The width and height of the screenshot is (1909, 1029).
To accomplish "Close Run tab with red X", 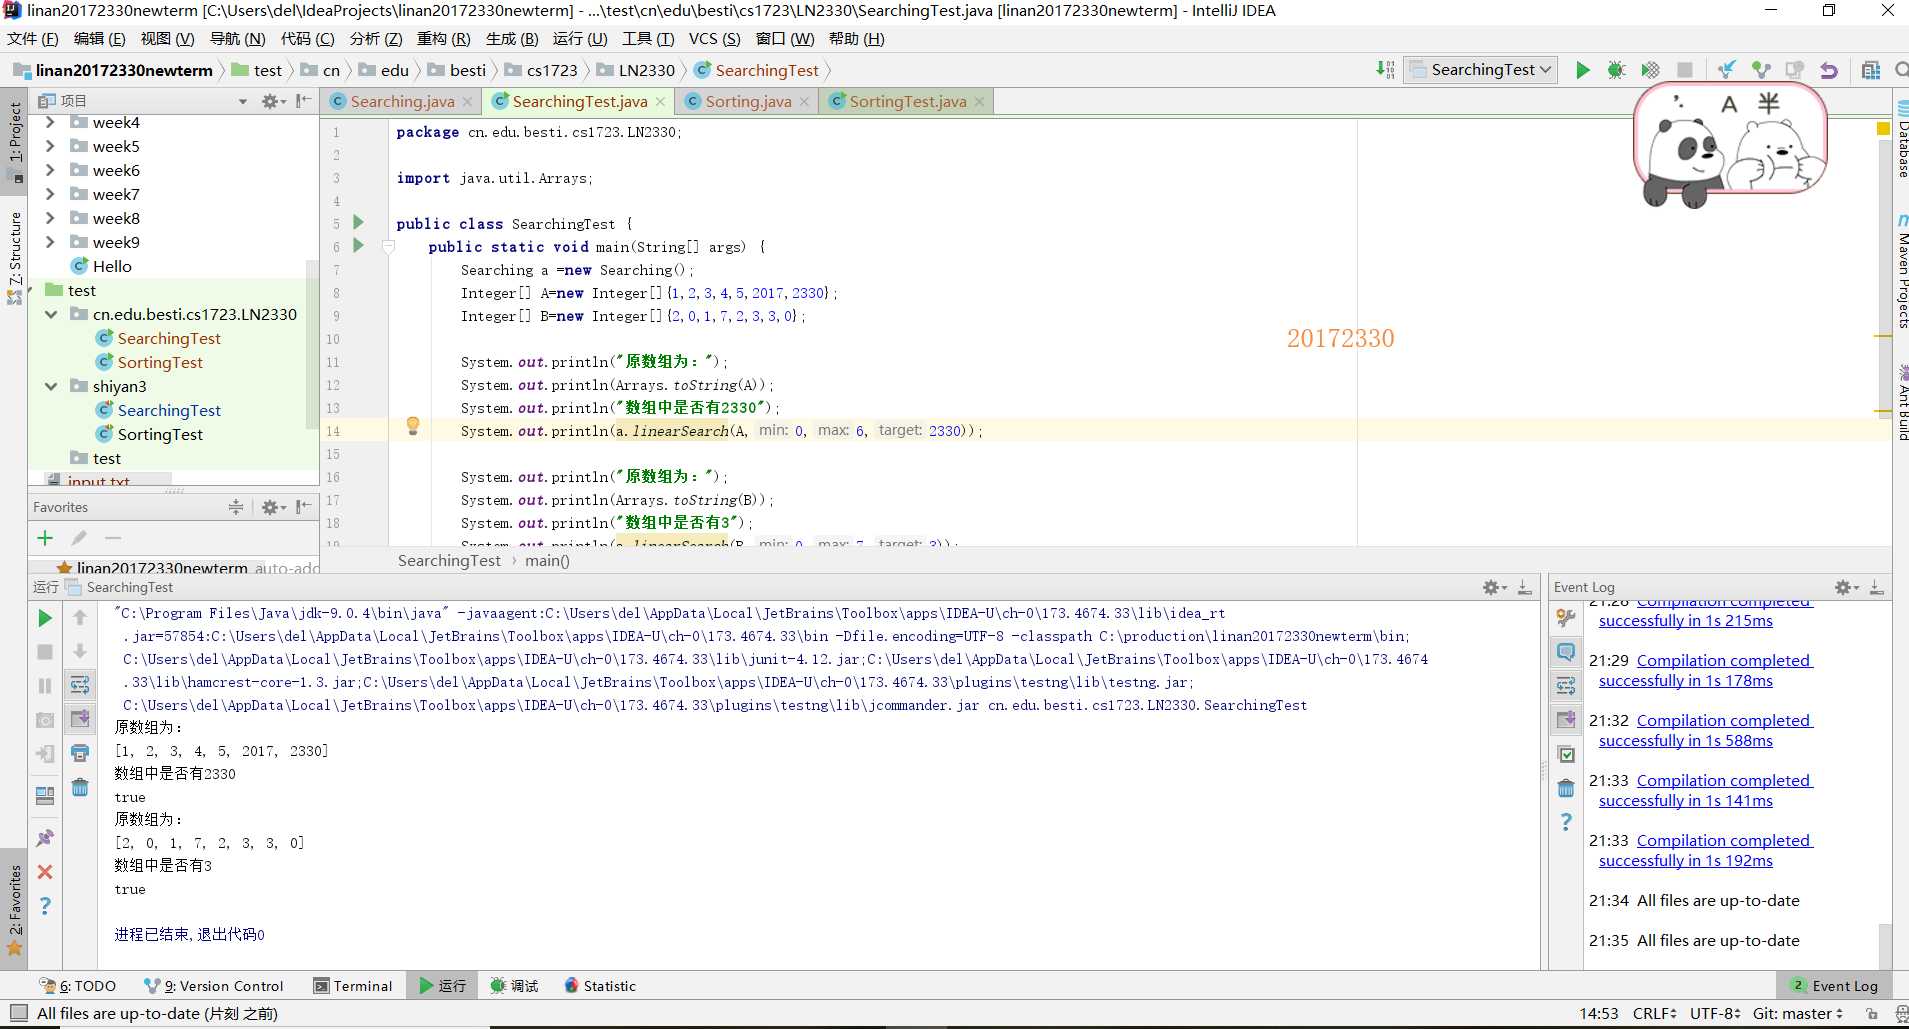I will (x=45, y=872).
